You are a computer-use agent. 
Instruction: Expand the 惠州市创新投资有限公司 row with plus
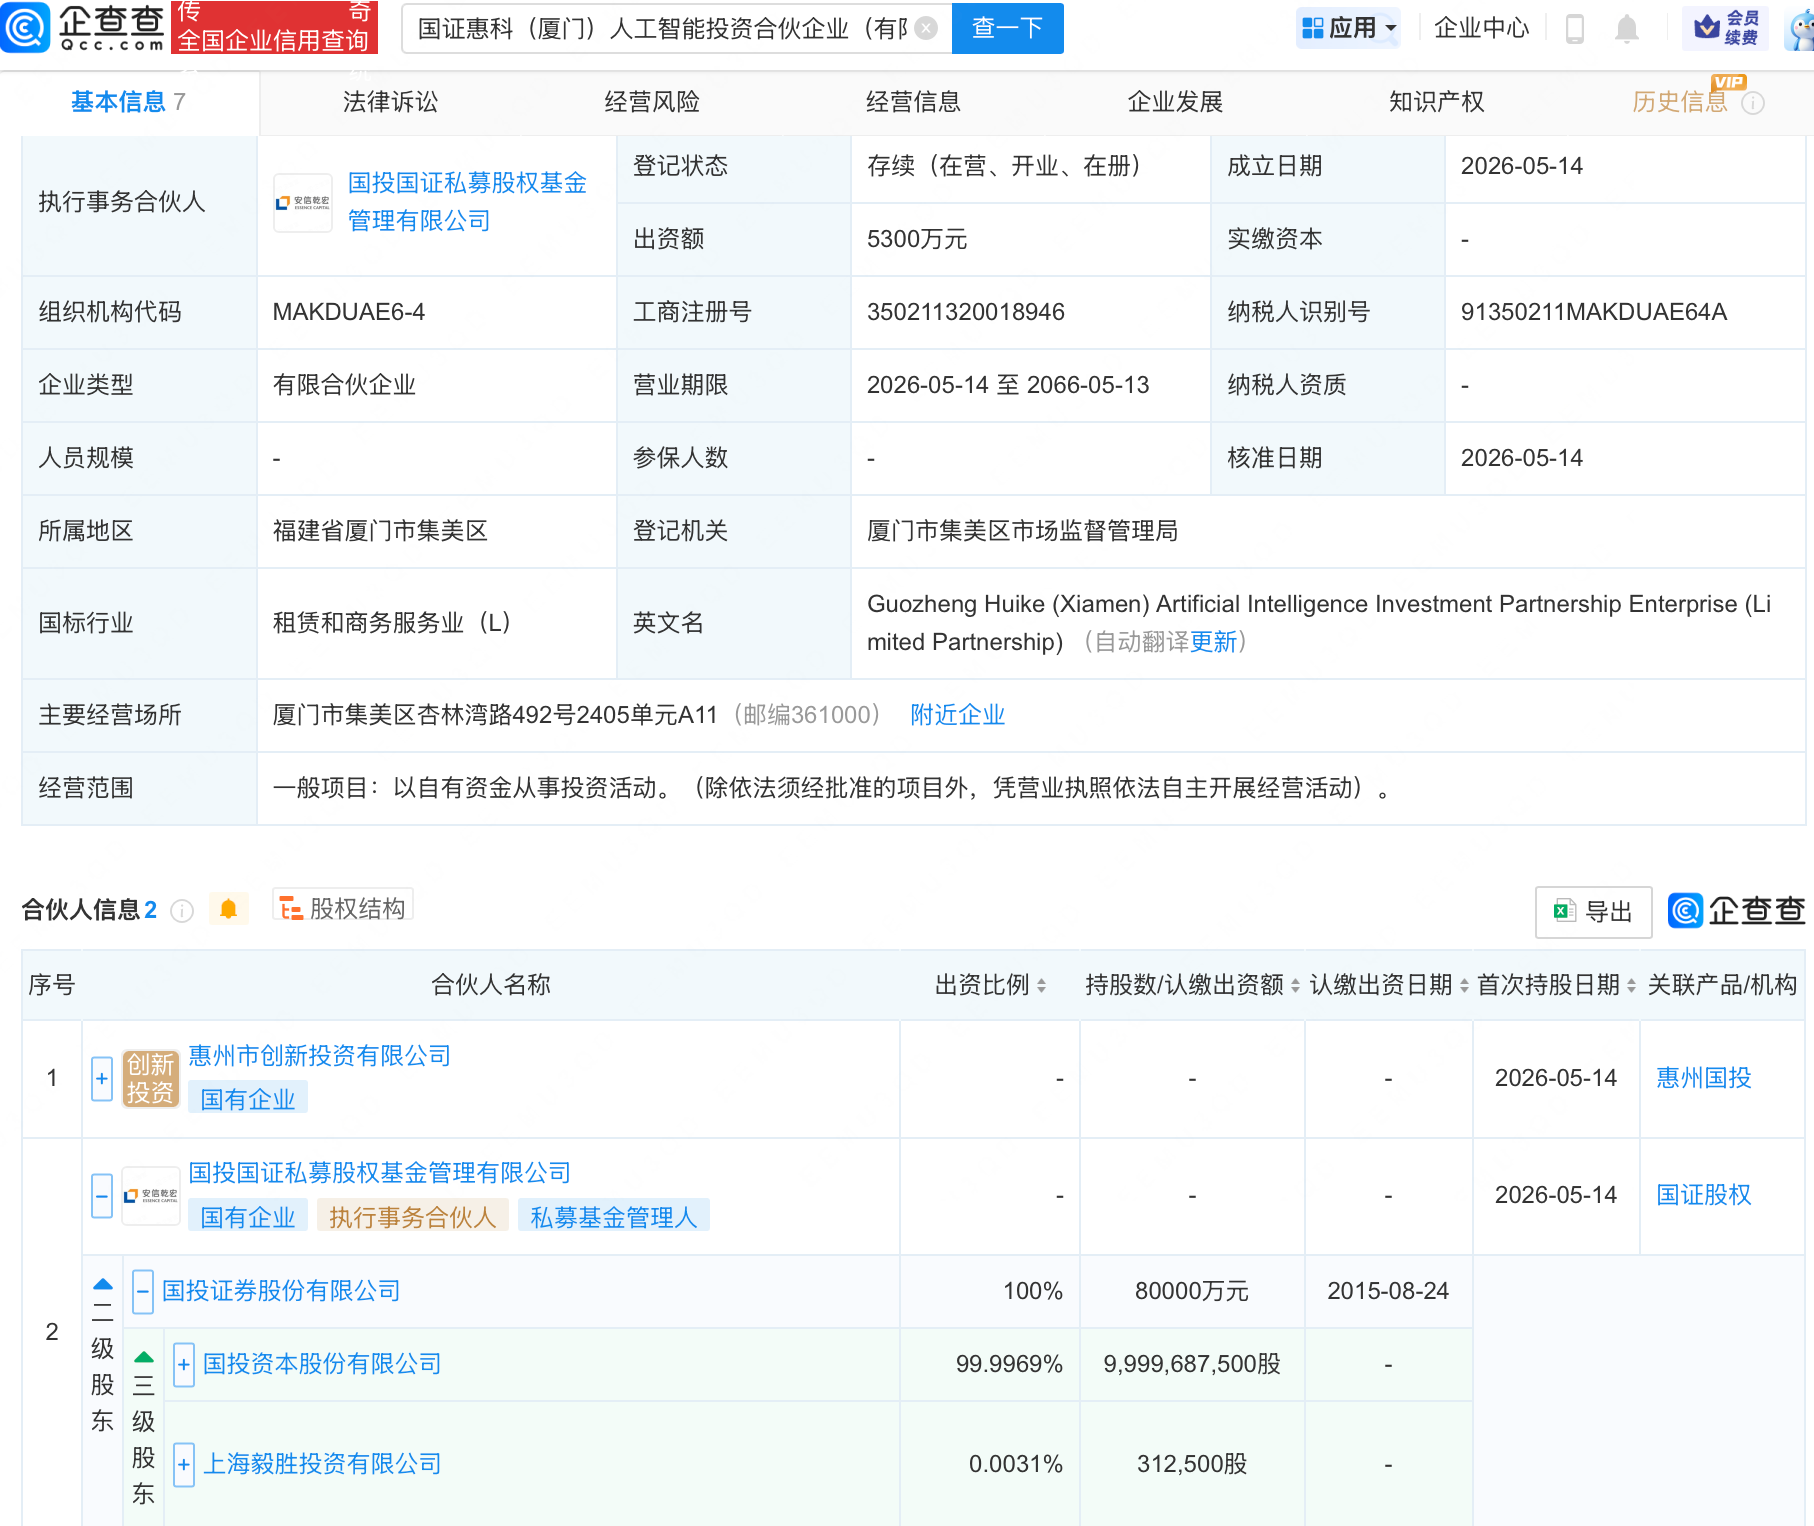point(102,1079)
